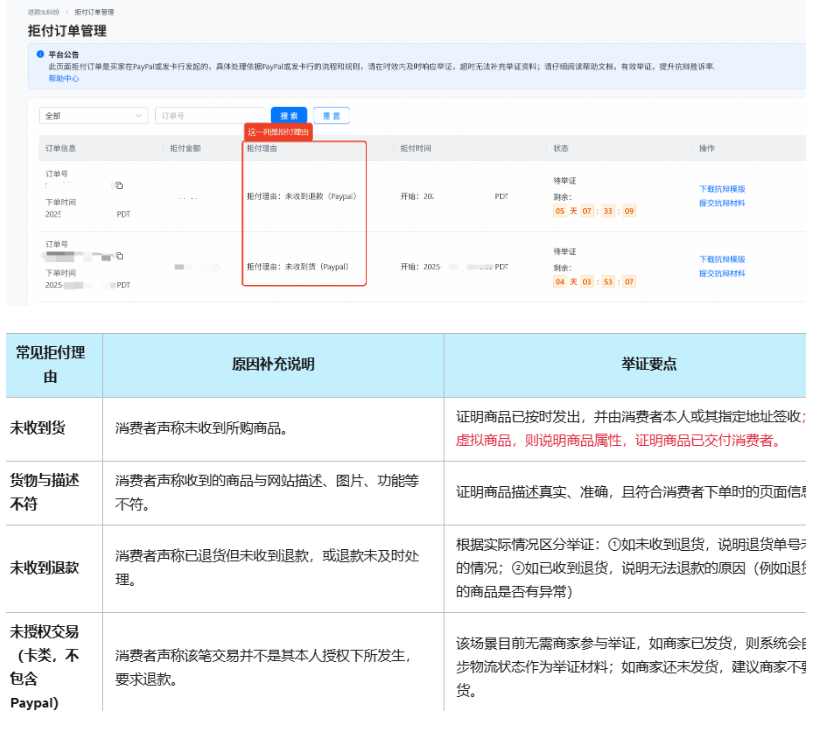Click the 拒付时间 column header
Image resolution: width=829 pixels, height=729 pixels.
[x=416, y=148]
